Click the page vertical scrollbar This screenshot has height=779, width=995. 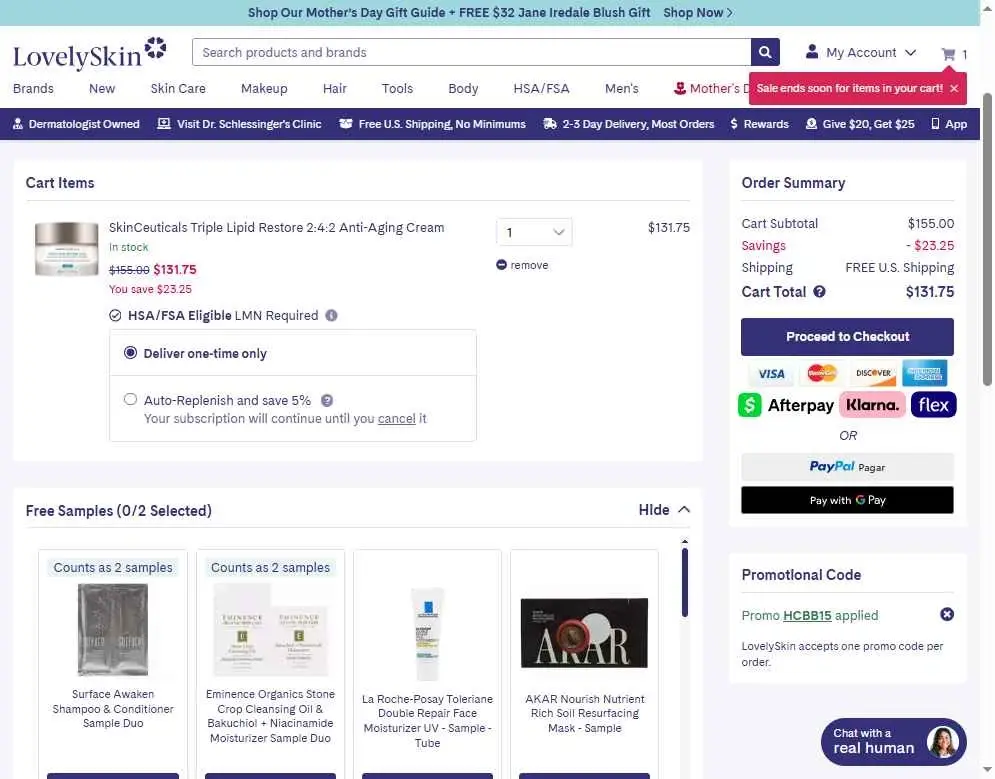coord(987,239)
